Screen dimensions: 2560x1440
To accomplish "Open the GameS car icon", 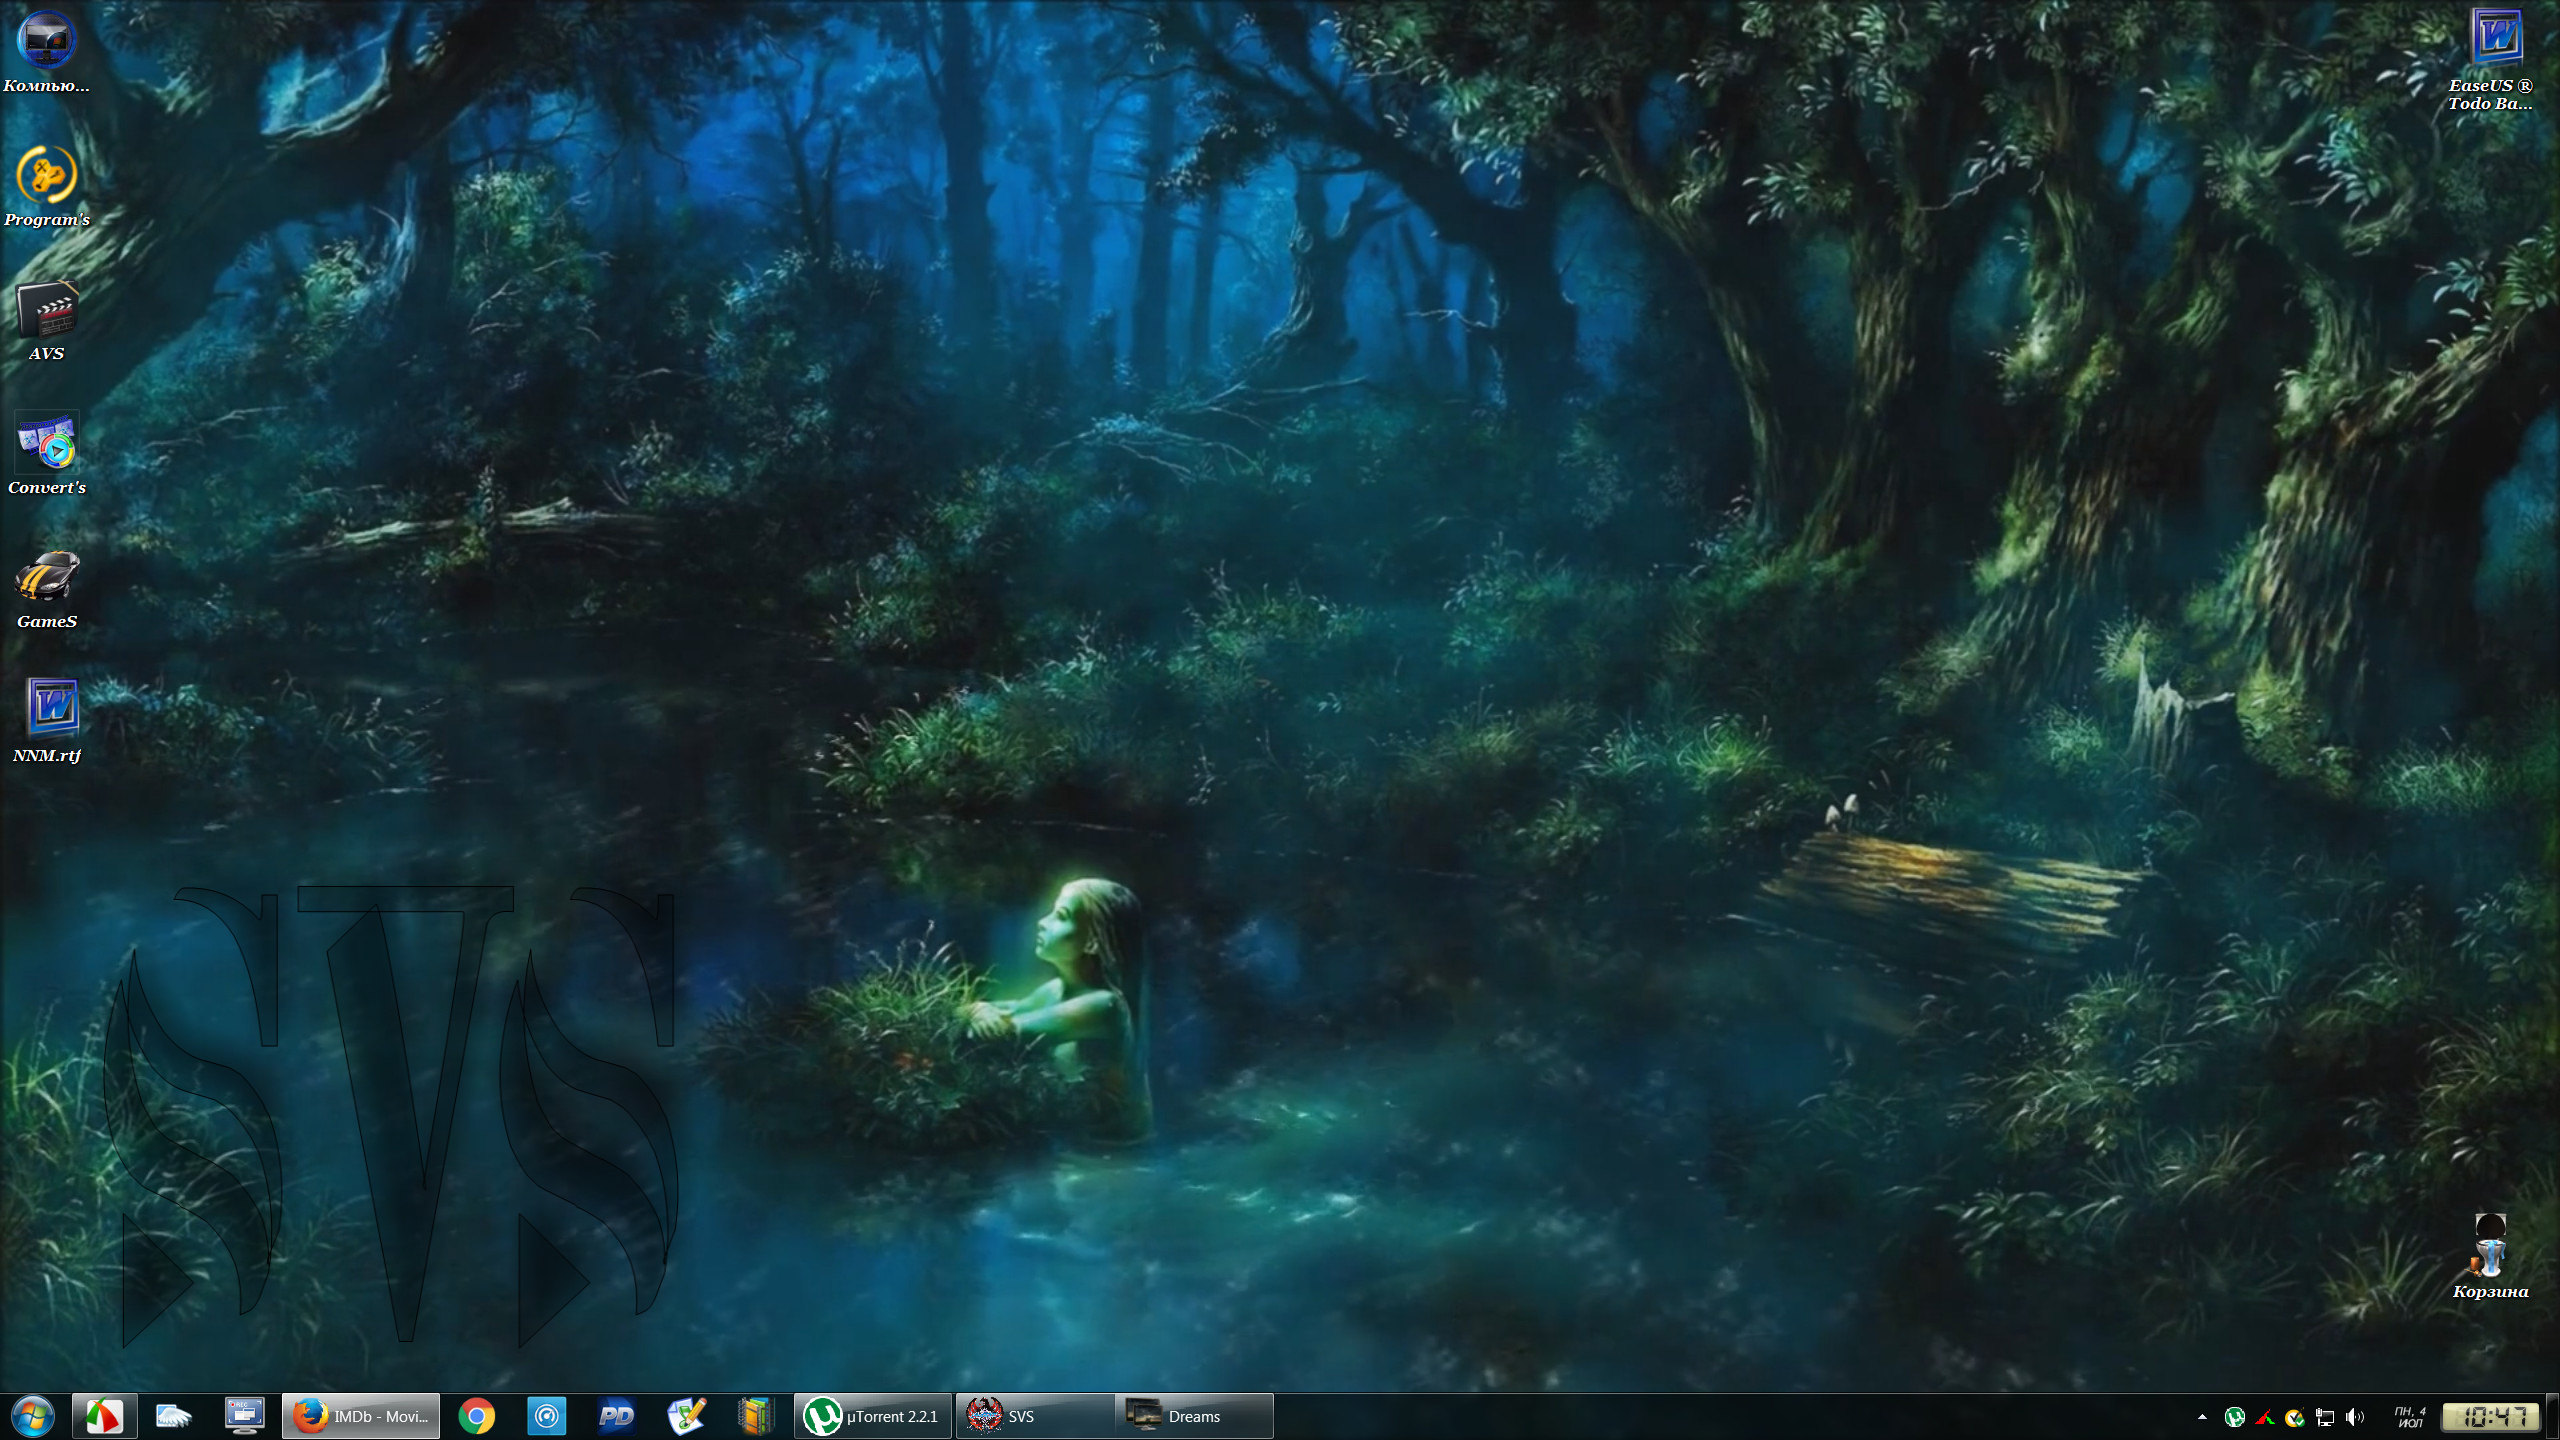I will (x=46, y=588).
